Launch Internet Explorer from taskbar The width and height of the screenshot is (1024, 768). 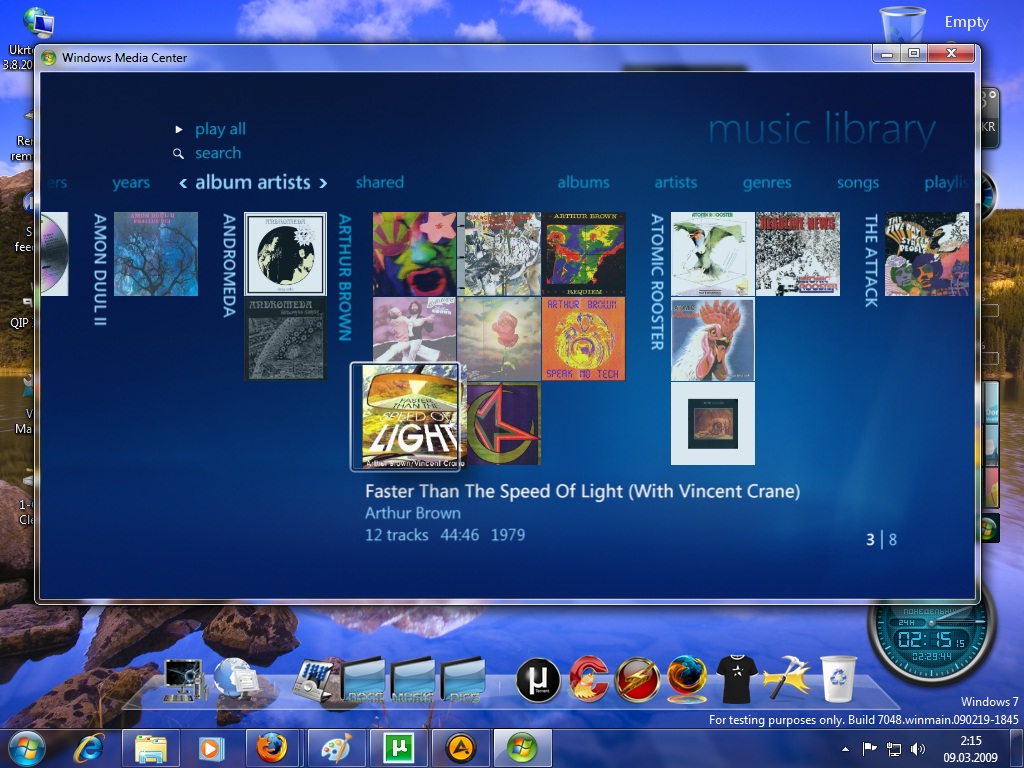coord(89,748)
